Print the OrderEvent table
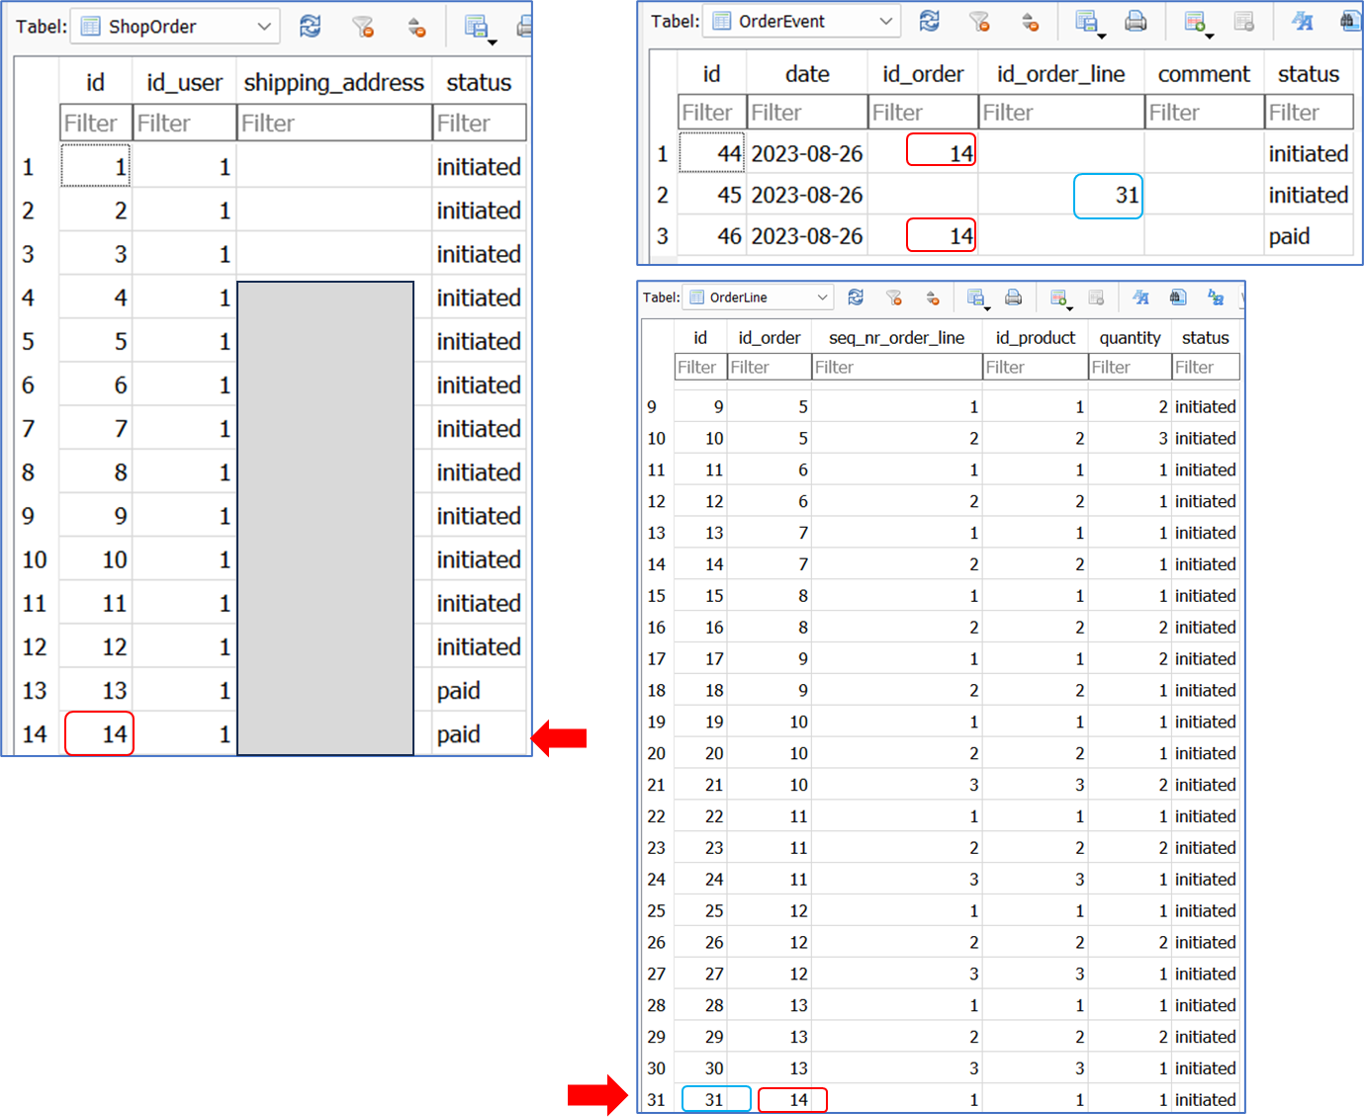 tap(1136, 21)
